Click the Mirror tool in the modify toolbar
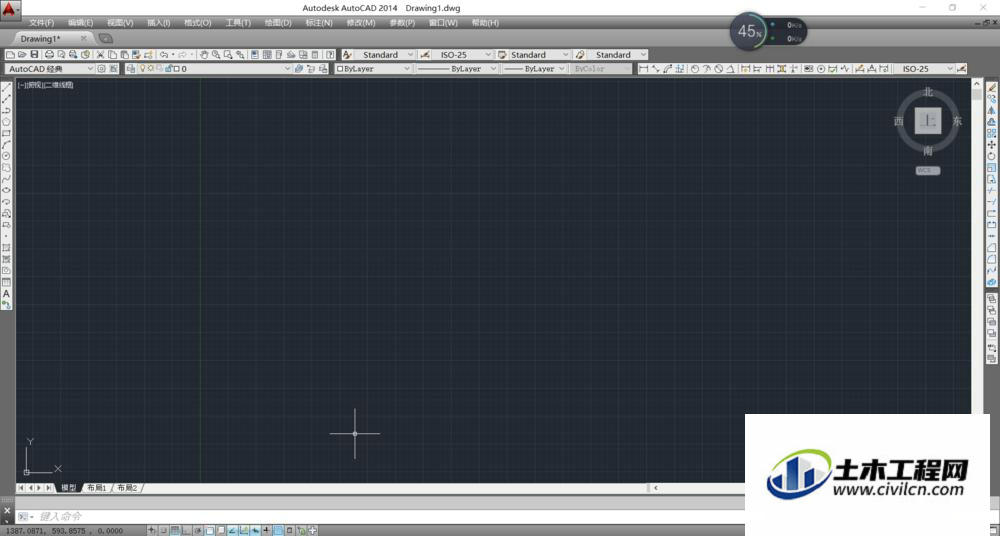Viewport: 1000px width, 536px height. 992,110
